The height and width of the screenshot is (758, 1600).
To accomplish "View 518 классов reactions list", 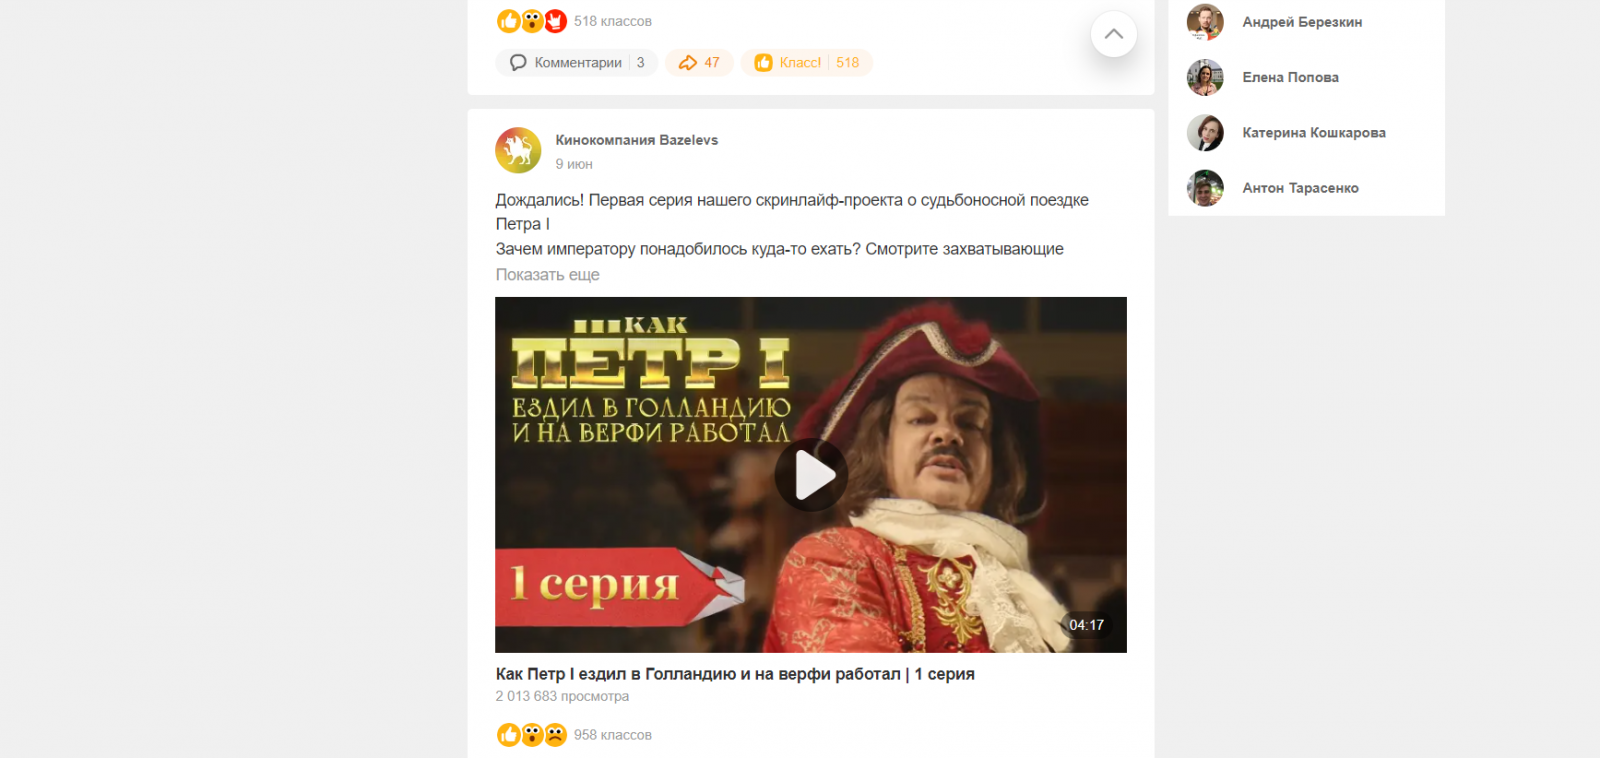I will click(x=612, y=21).
